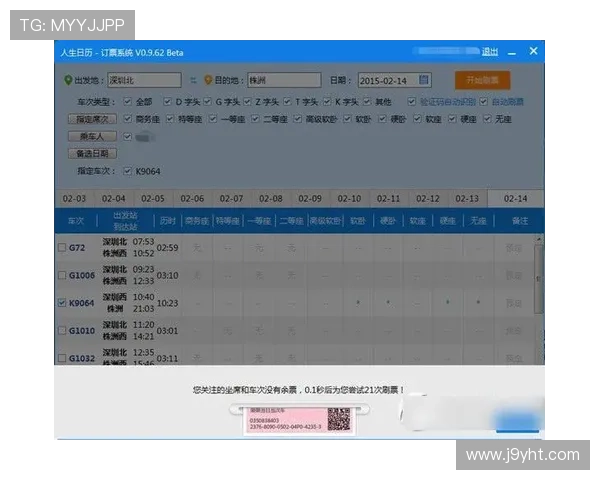Click the train list vertical scrollbar
The image size is (600, 480).
point(539,279)
